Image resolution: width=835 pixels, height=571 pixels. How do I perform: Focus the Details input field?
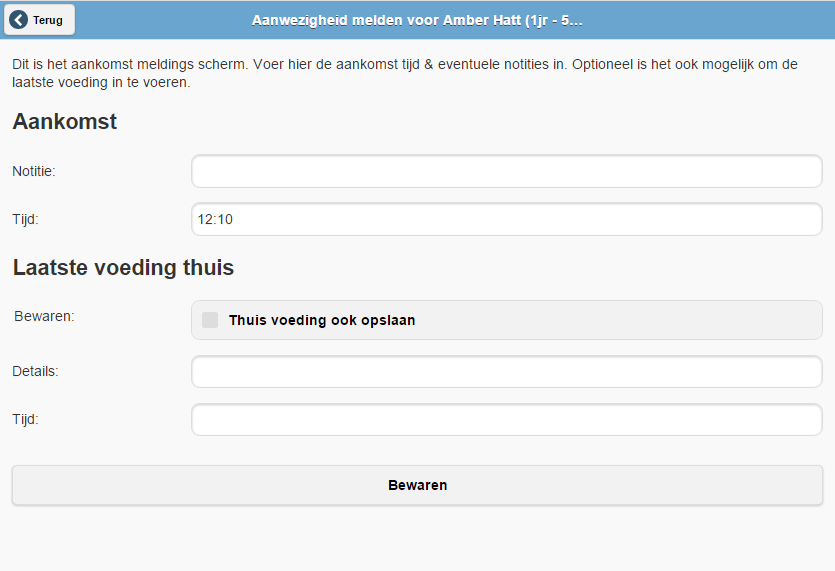click(x=506, y=371)
